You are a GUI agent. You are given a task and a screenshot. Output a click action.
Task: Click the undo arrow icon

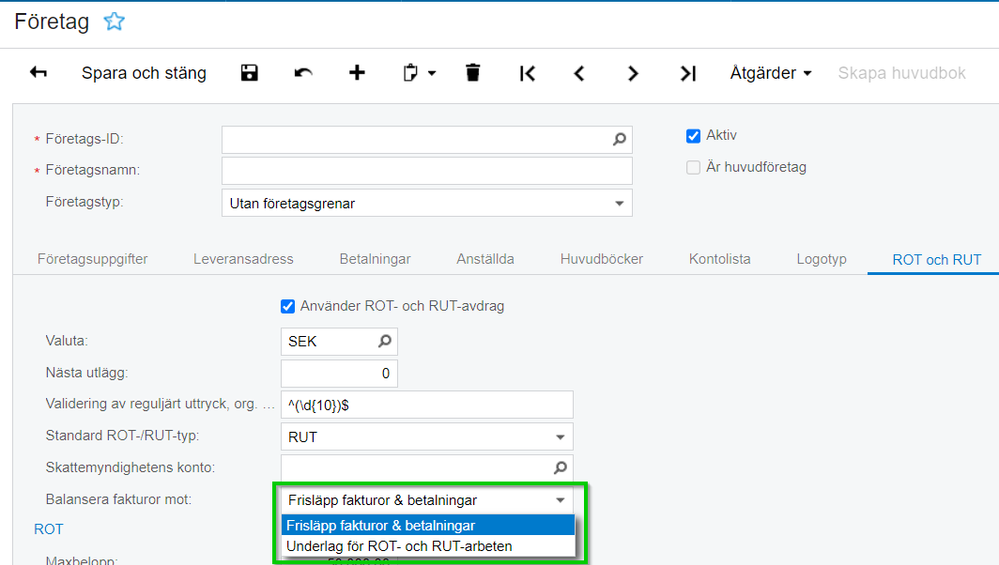pyautogui.click(x=303, y=73)
